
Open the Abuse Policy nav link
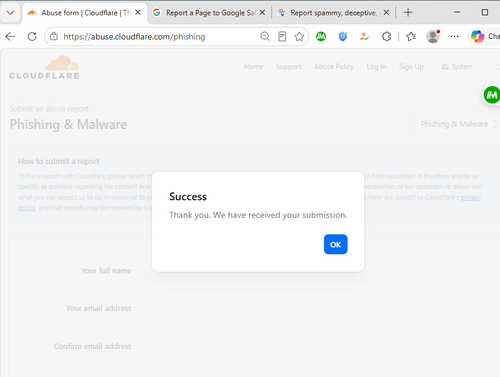pyautogui.click(x=334, y=67)
